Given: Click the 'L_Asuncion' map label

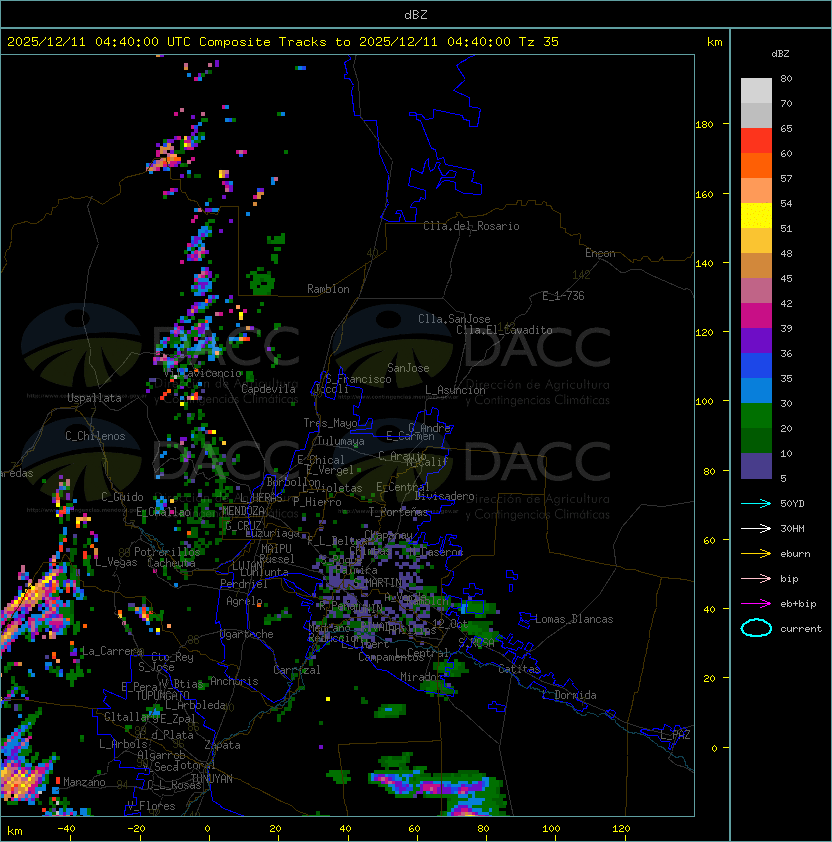Looking at the screenshot, I should (x=455, y=390).
